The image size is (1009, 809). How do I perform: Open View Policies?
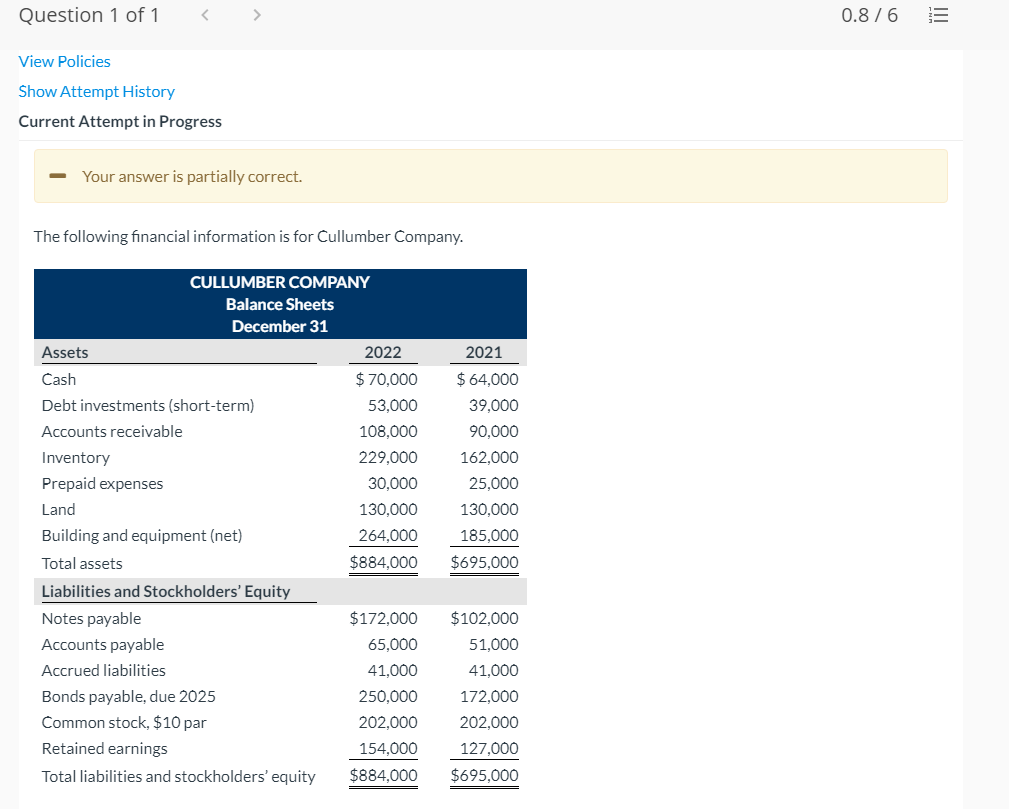[64, 61]
